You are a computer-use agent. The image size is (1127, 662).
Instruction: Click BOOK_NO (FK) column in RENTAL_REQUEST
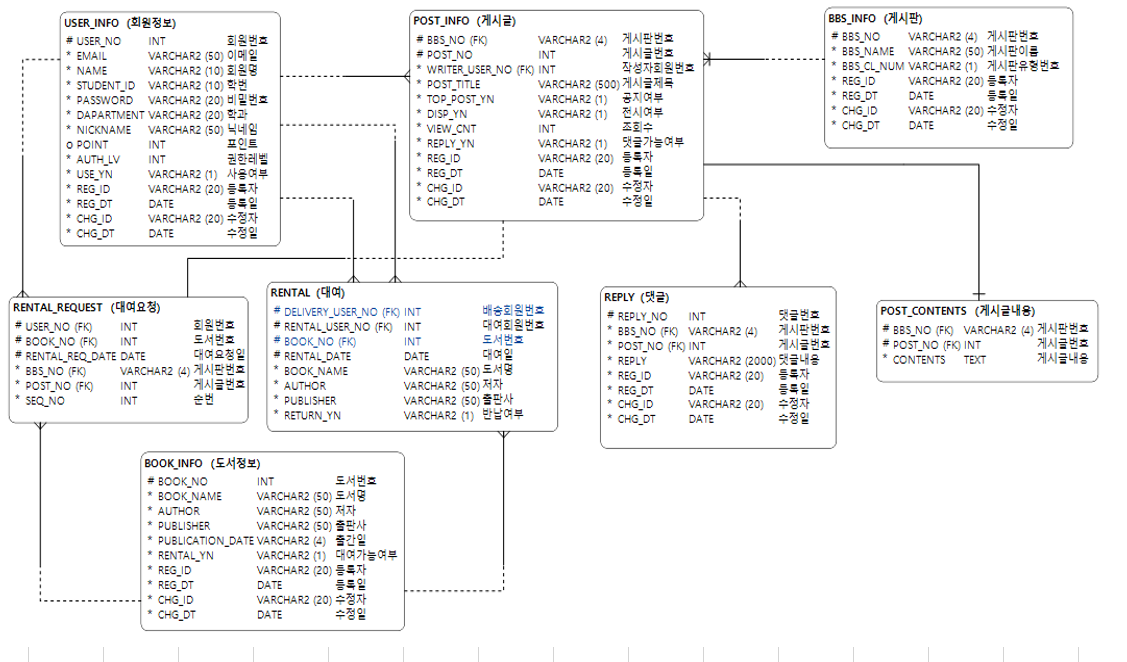click(61, 341)
